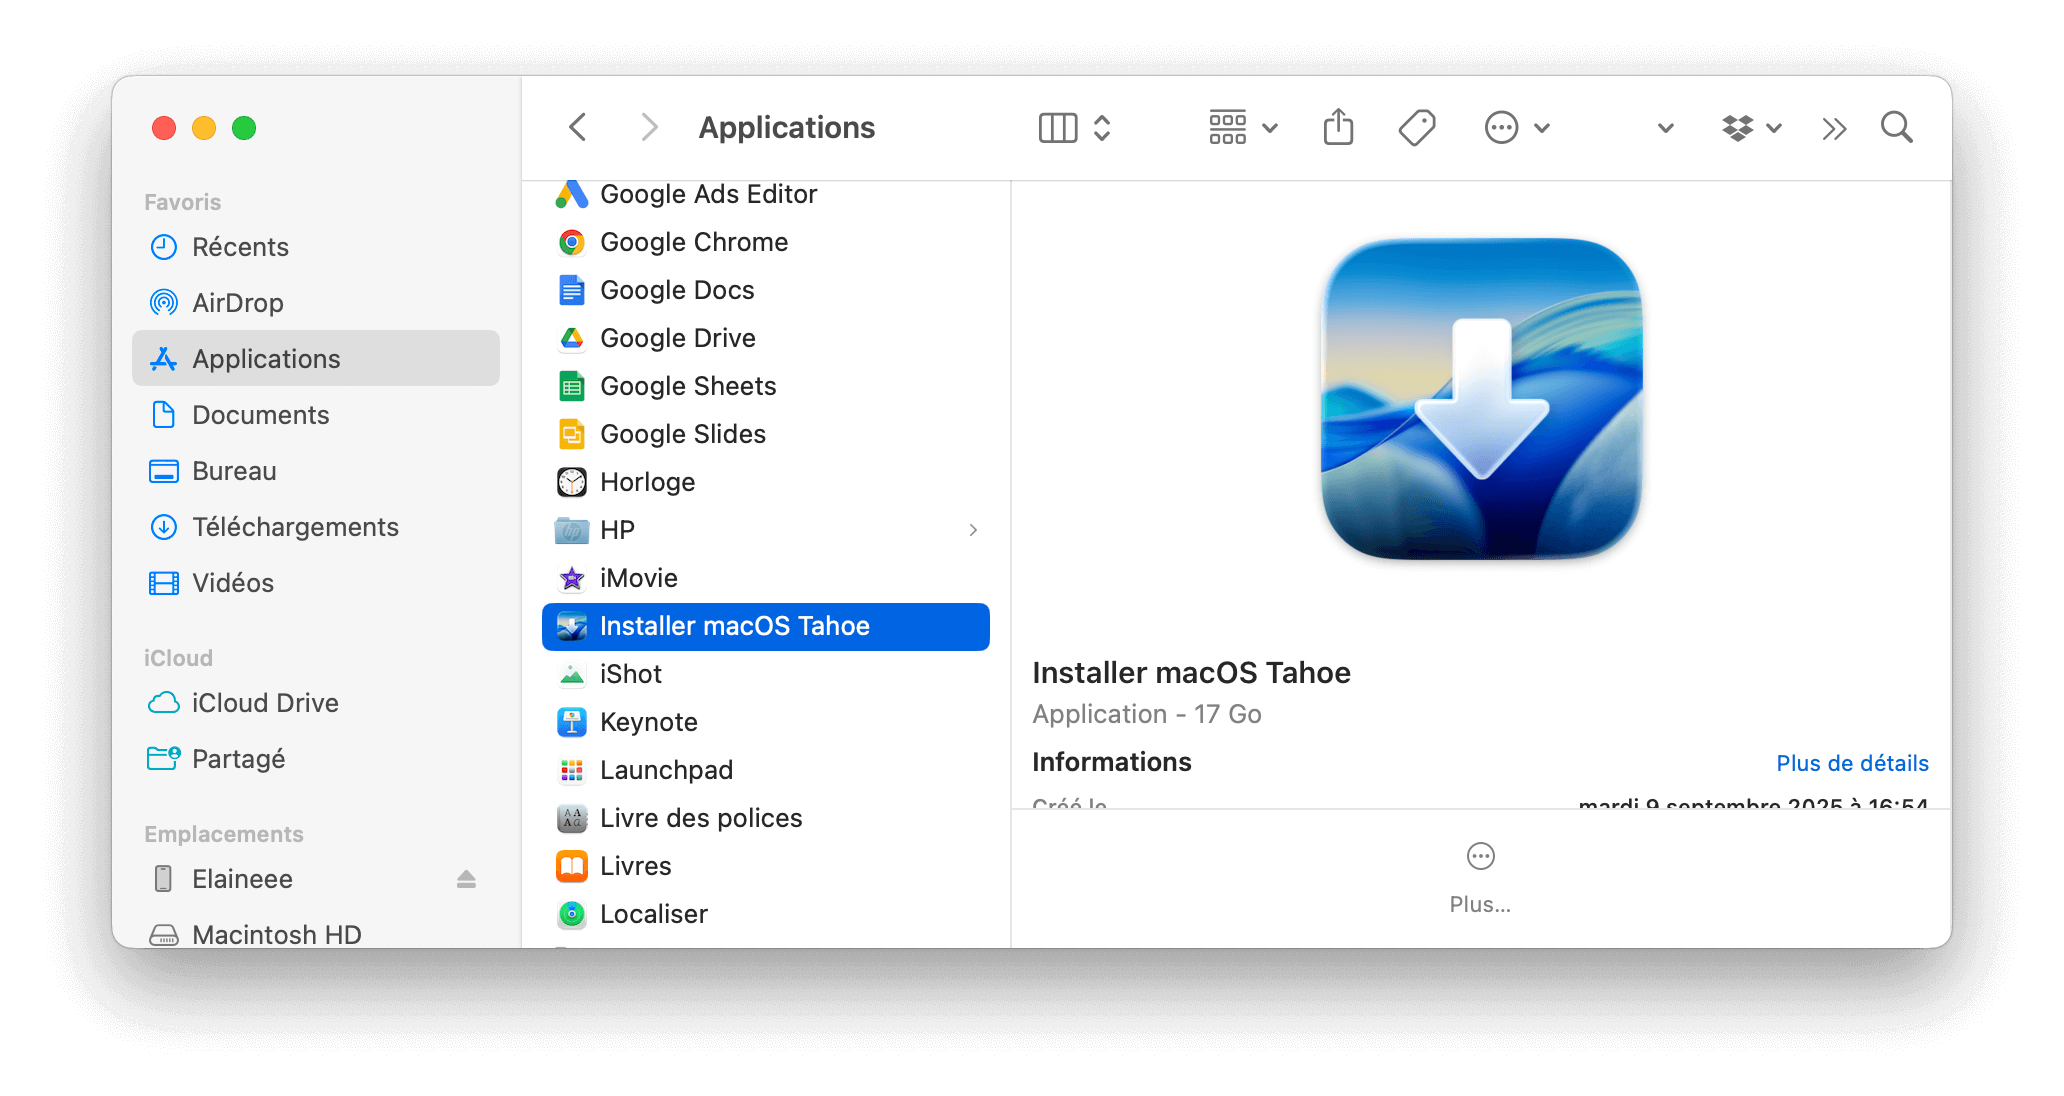The height and width of the screenshot is (1096, 2064).
Task: Open Récents in the sidebar
Action: [316, 247]
